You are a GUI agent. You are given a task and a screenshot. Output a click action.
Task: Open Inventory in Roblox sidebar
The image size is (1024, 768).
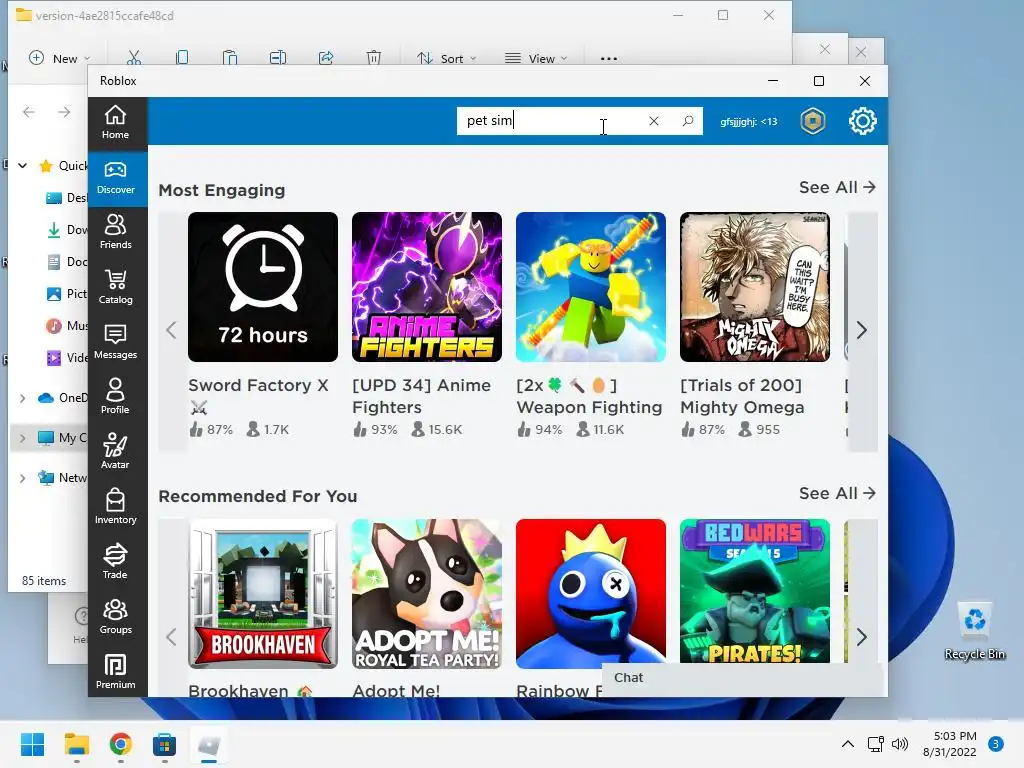[x=116, y=507]
